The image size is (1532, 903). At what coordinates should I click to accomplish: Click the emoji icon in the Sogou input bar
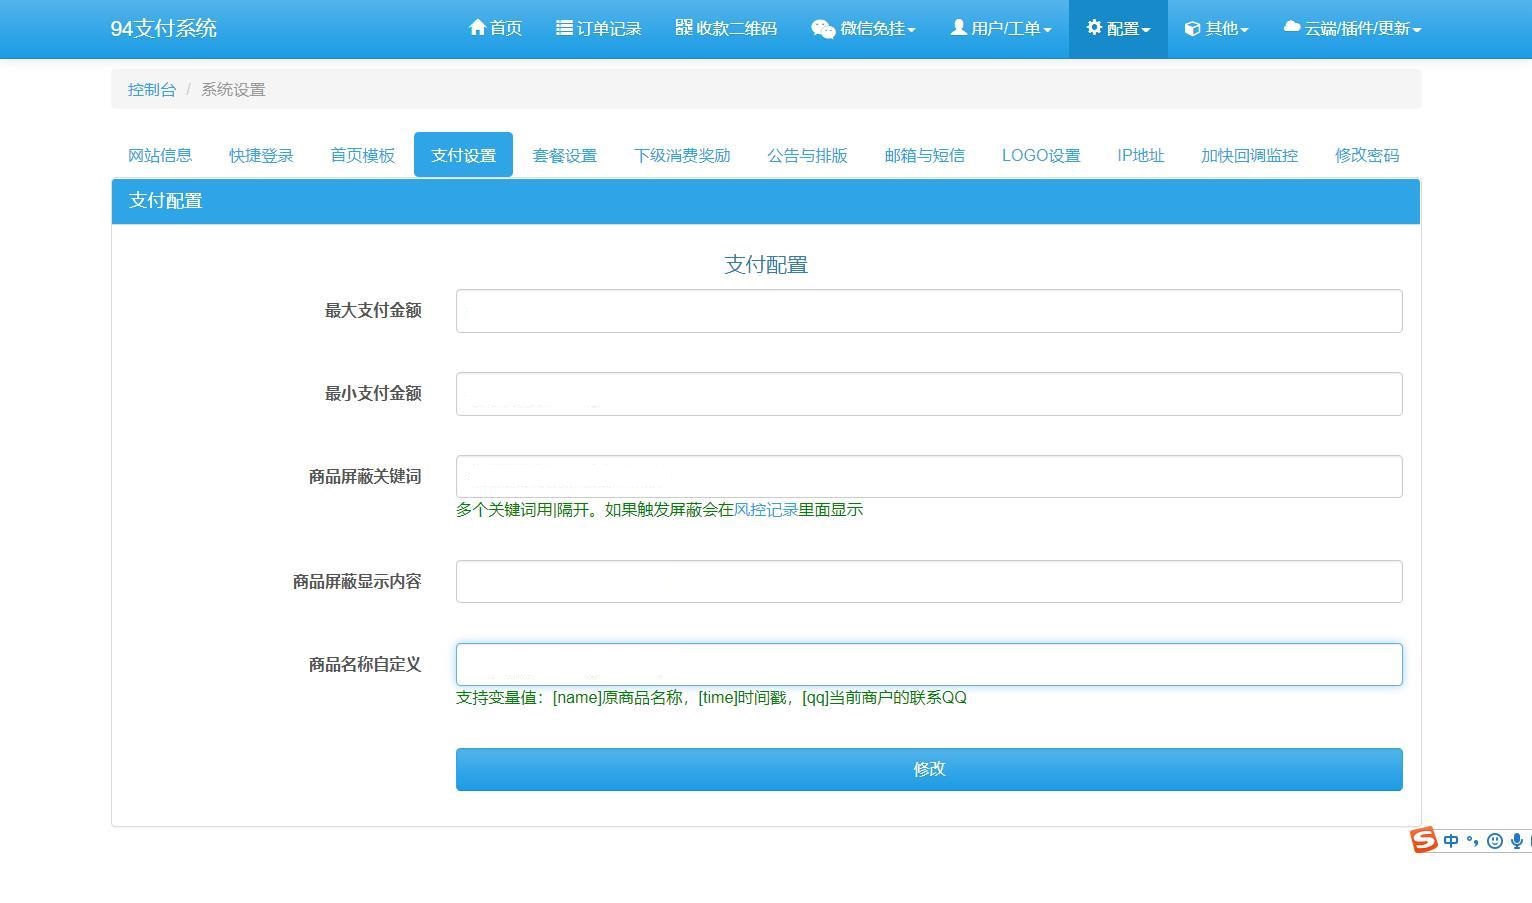(1494, 841)
